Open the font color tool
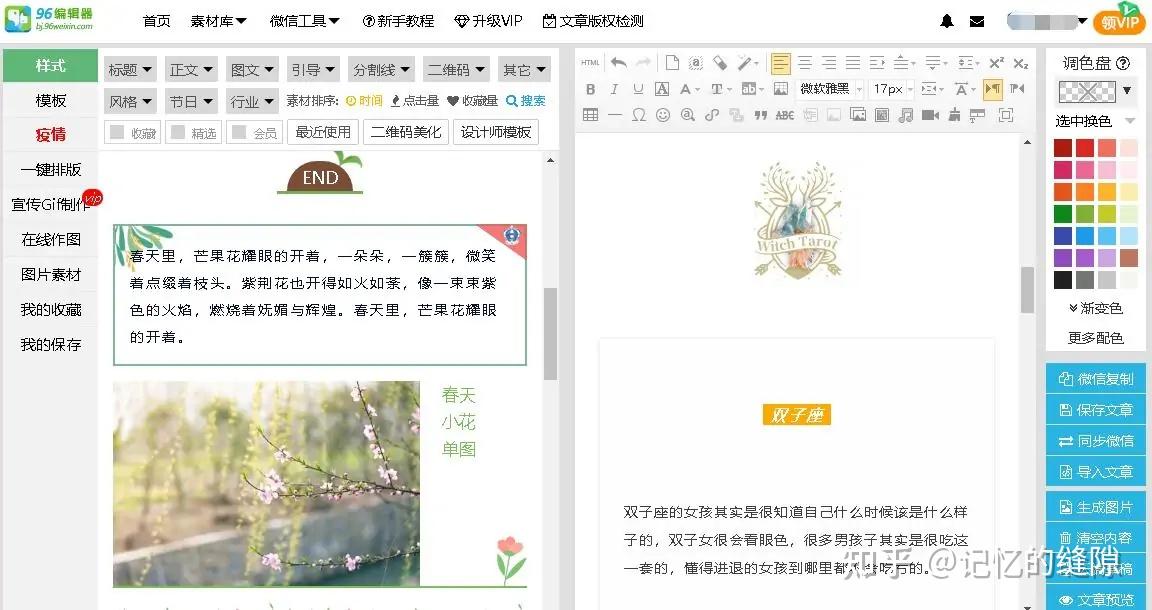 pyautogui.click(x=689, y=89)
